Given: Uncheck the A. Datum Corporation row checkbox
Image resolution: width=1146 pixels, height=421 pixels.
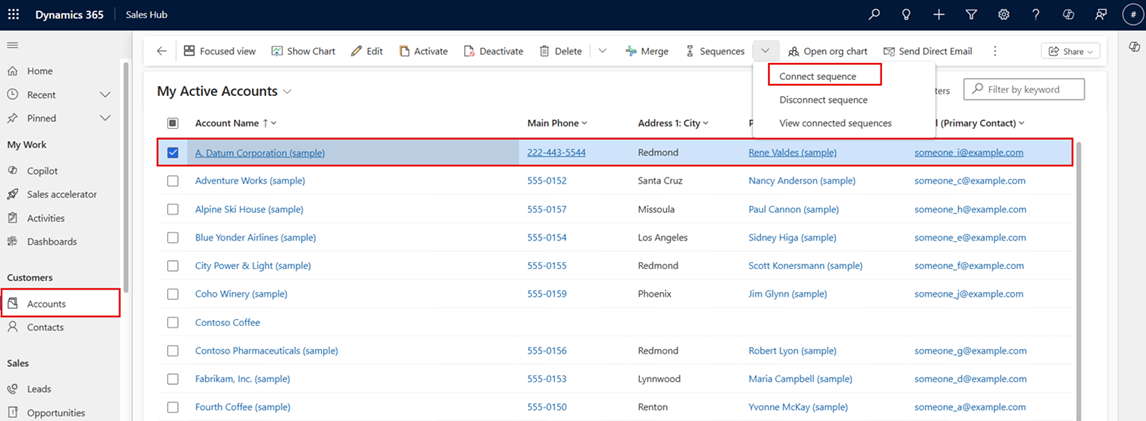Looking at the screenshot, I should 173,153.
